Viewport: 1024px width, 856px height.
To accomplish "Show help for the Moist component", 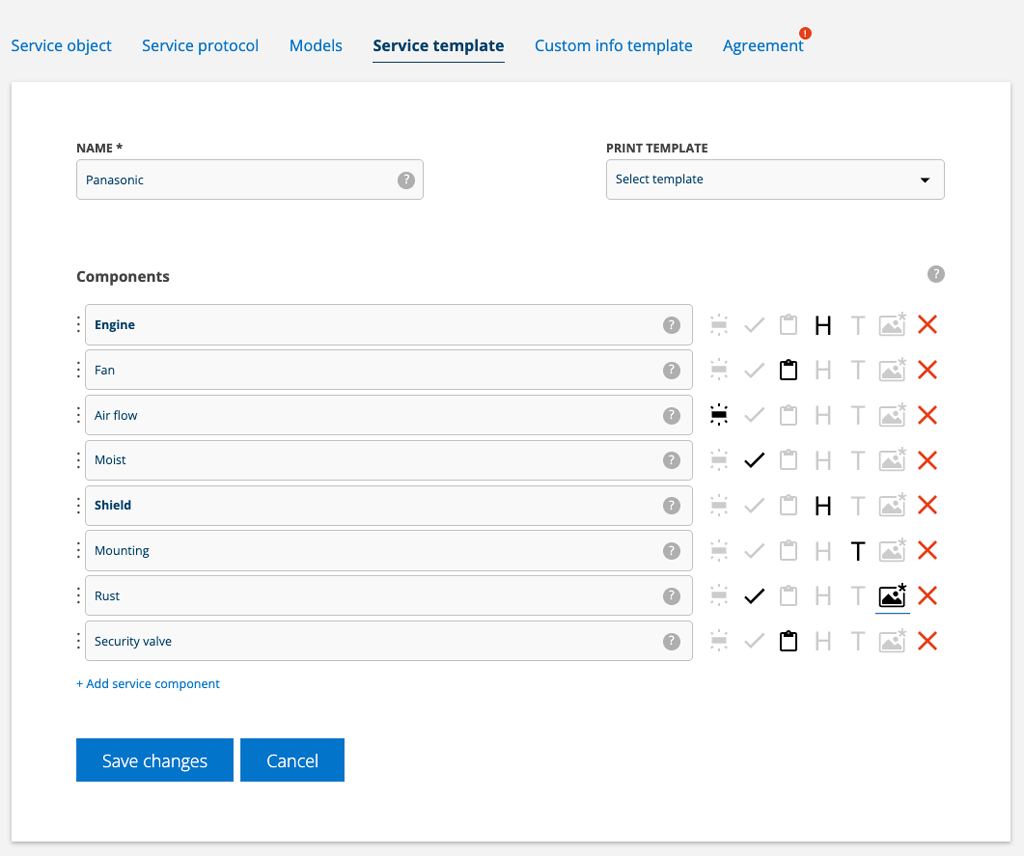I will pos(671,461).
